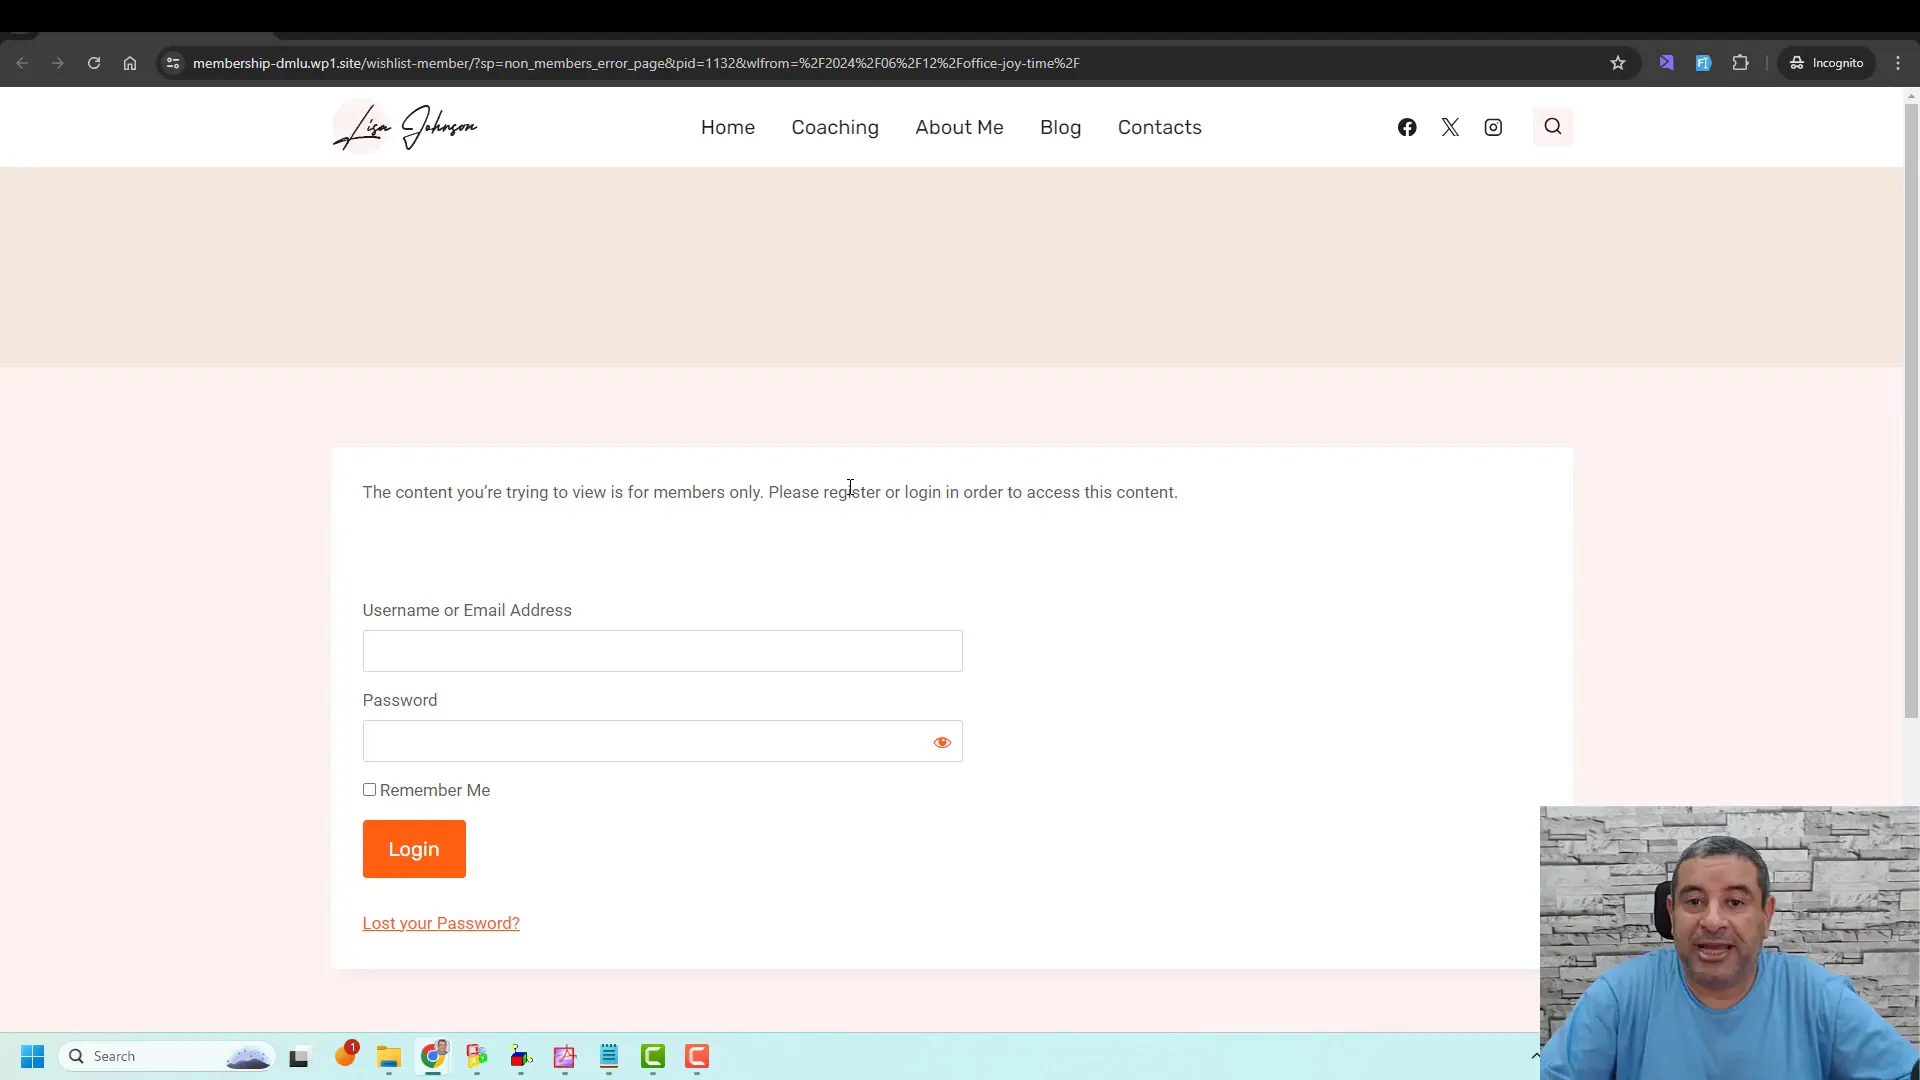Screen dimensions: 1920x1080
Task: Click the Instagram icon in header
Action: [1493, 127]
